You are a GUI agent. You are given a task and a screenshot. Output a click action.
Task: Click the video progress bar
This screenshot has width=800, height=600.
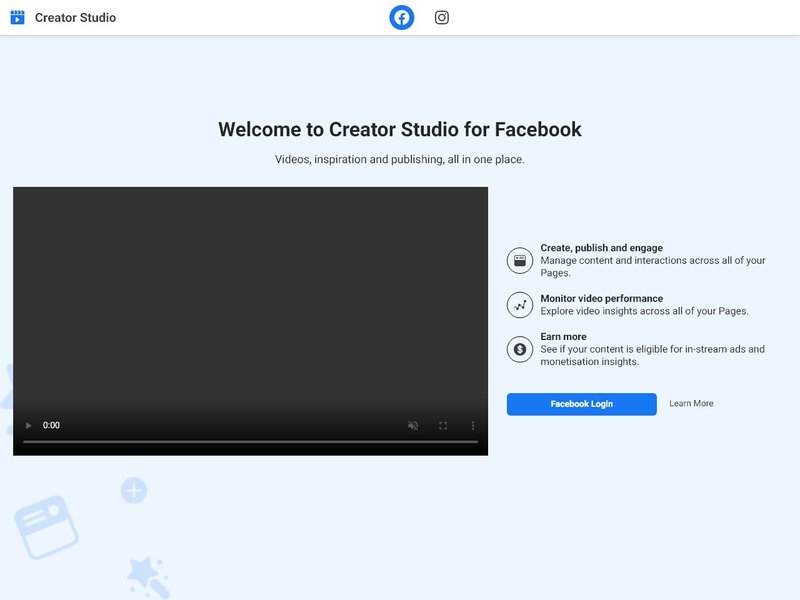click(251, 442)
